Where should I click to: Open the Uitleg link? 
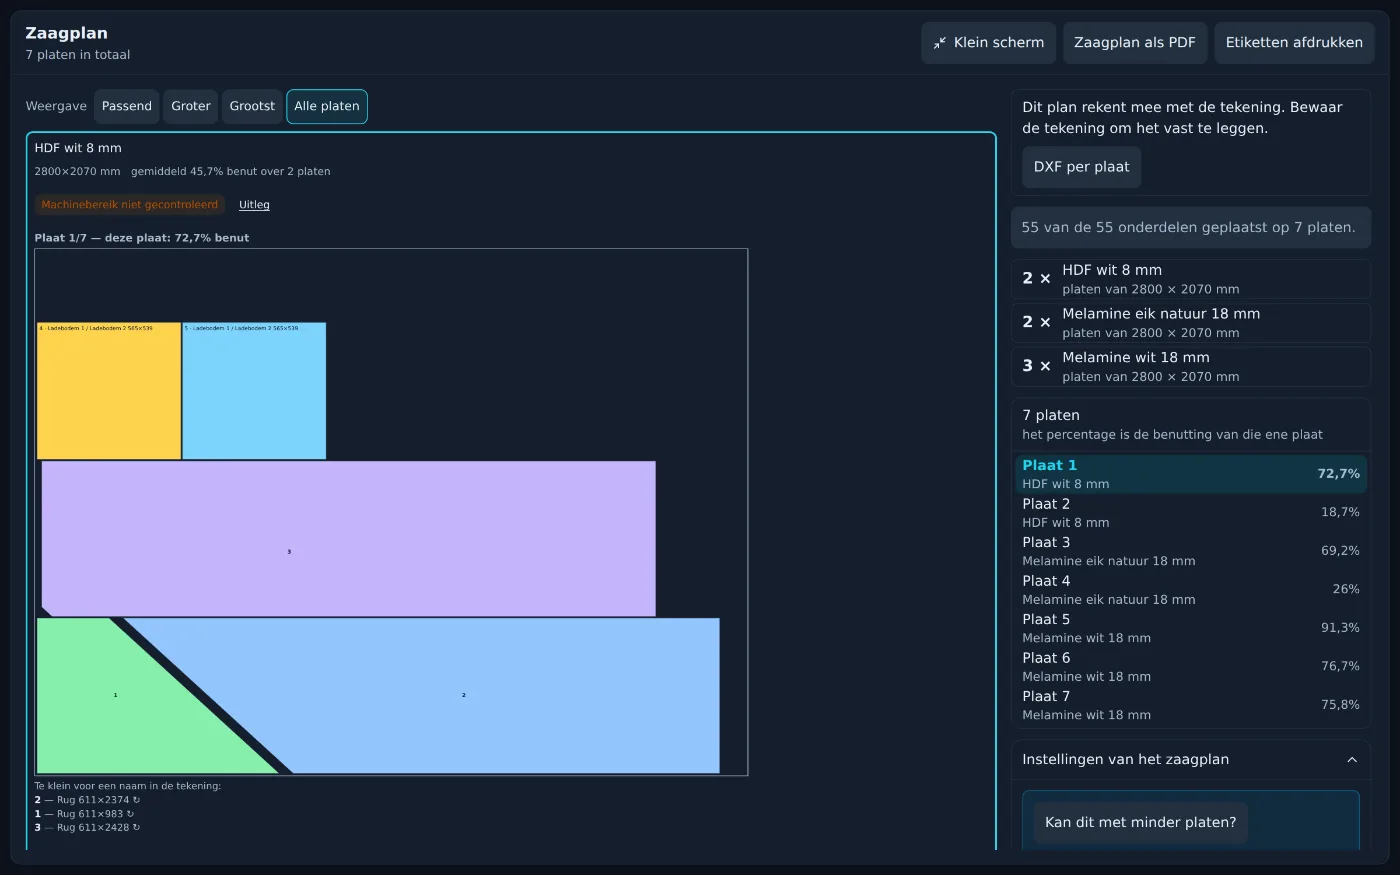pos(254,205)
